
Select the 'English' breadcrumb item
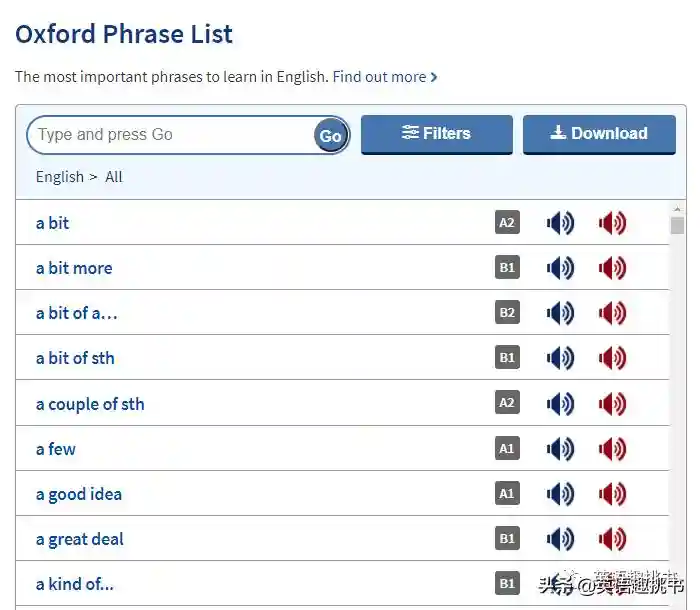(x=60, y=177)
